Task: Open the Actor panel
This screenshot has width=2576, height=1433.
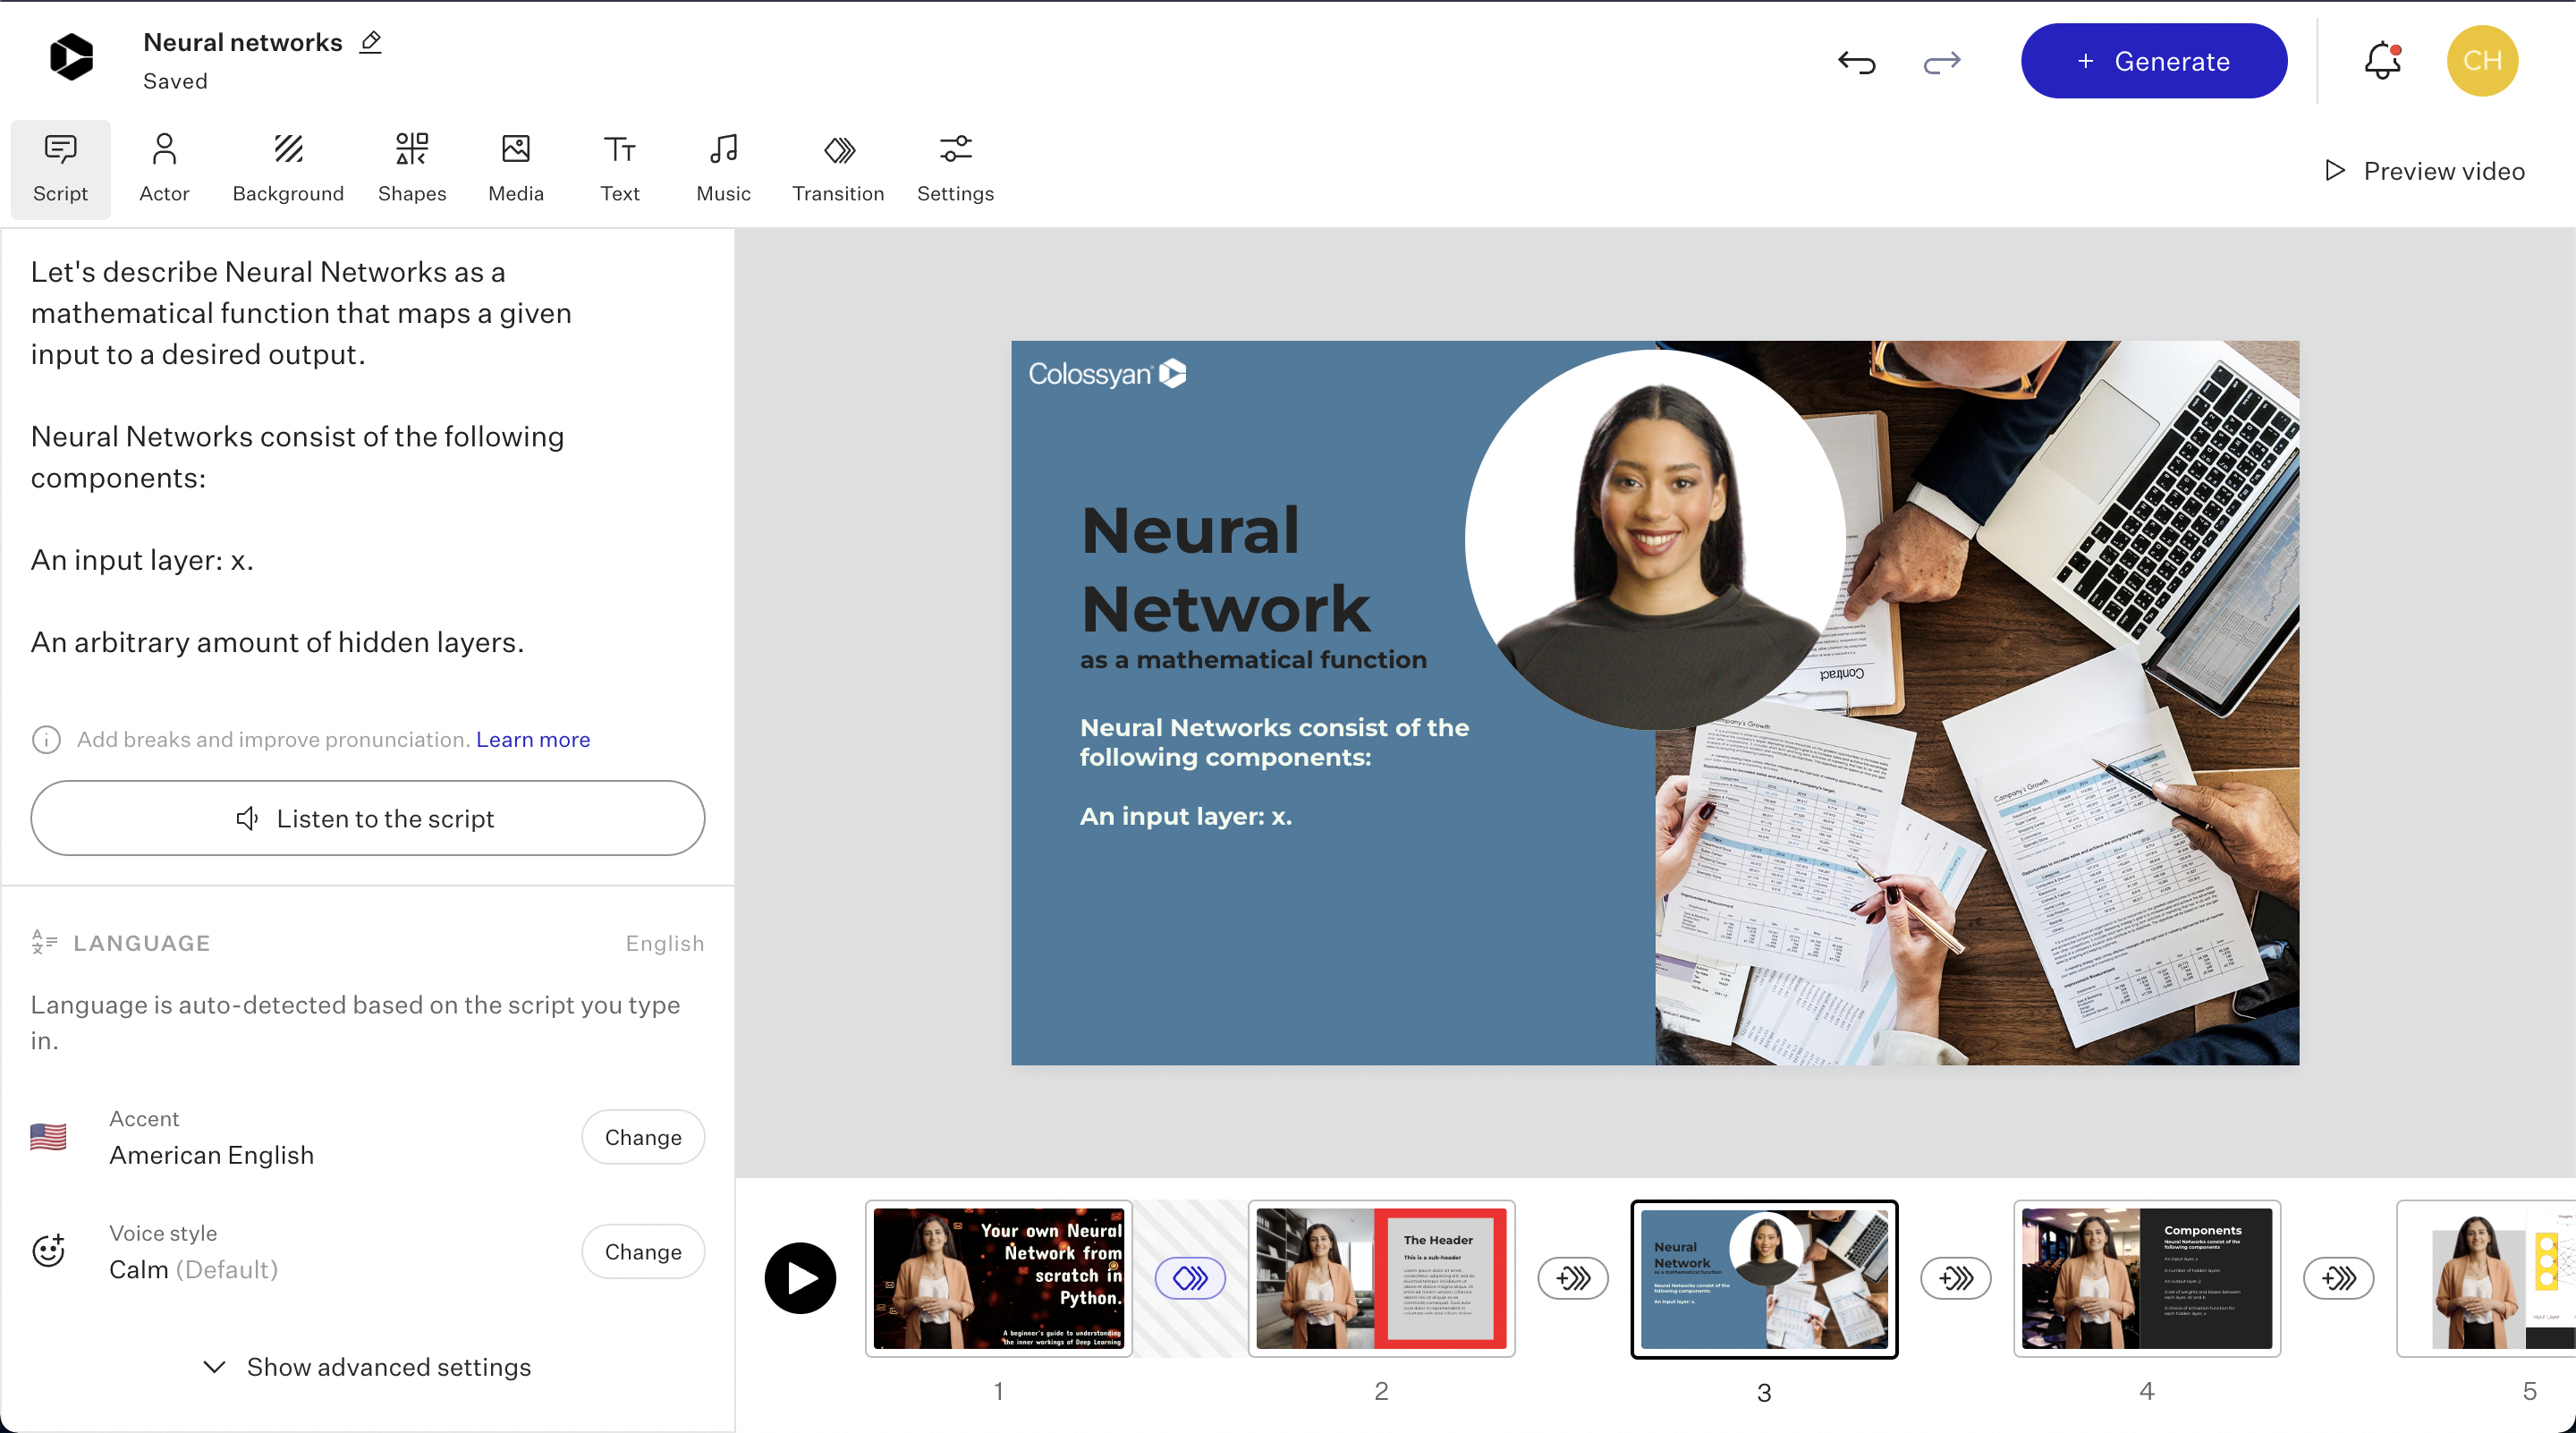Action: [164, 168]
